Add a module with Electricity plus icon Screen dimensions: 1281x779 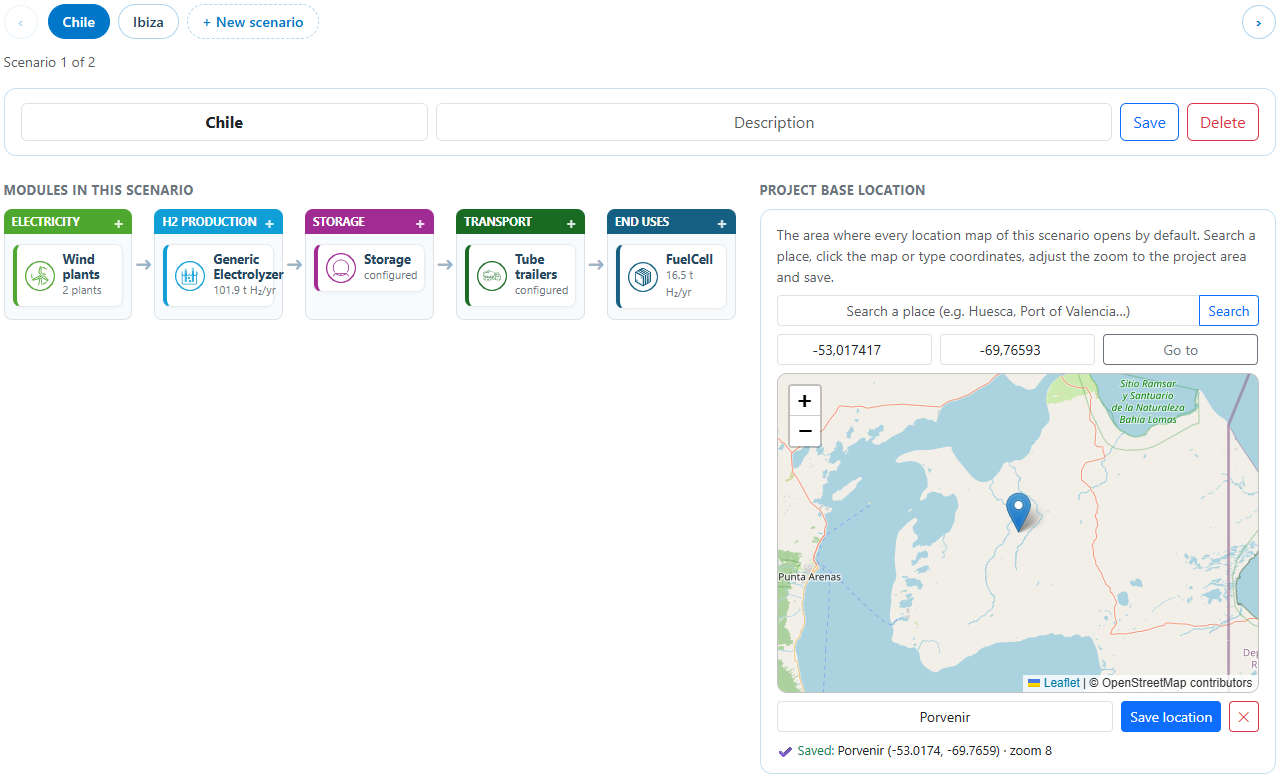tap(118, 223)
